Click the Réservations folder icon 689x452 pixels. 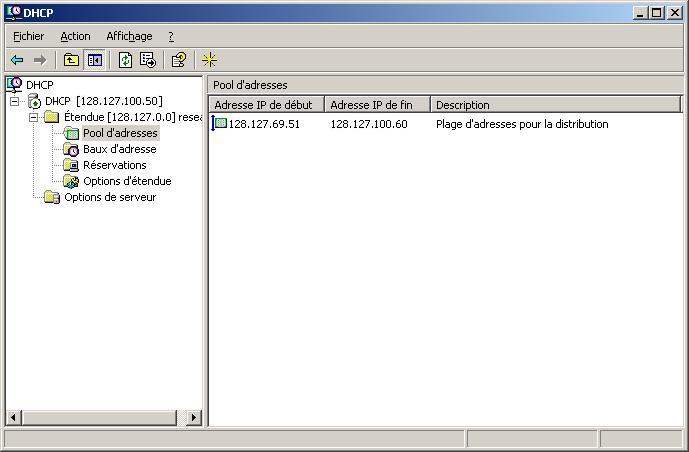click(x=71, y=165)
